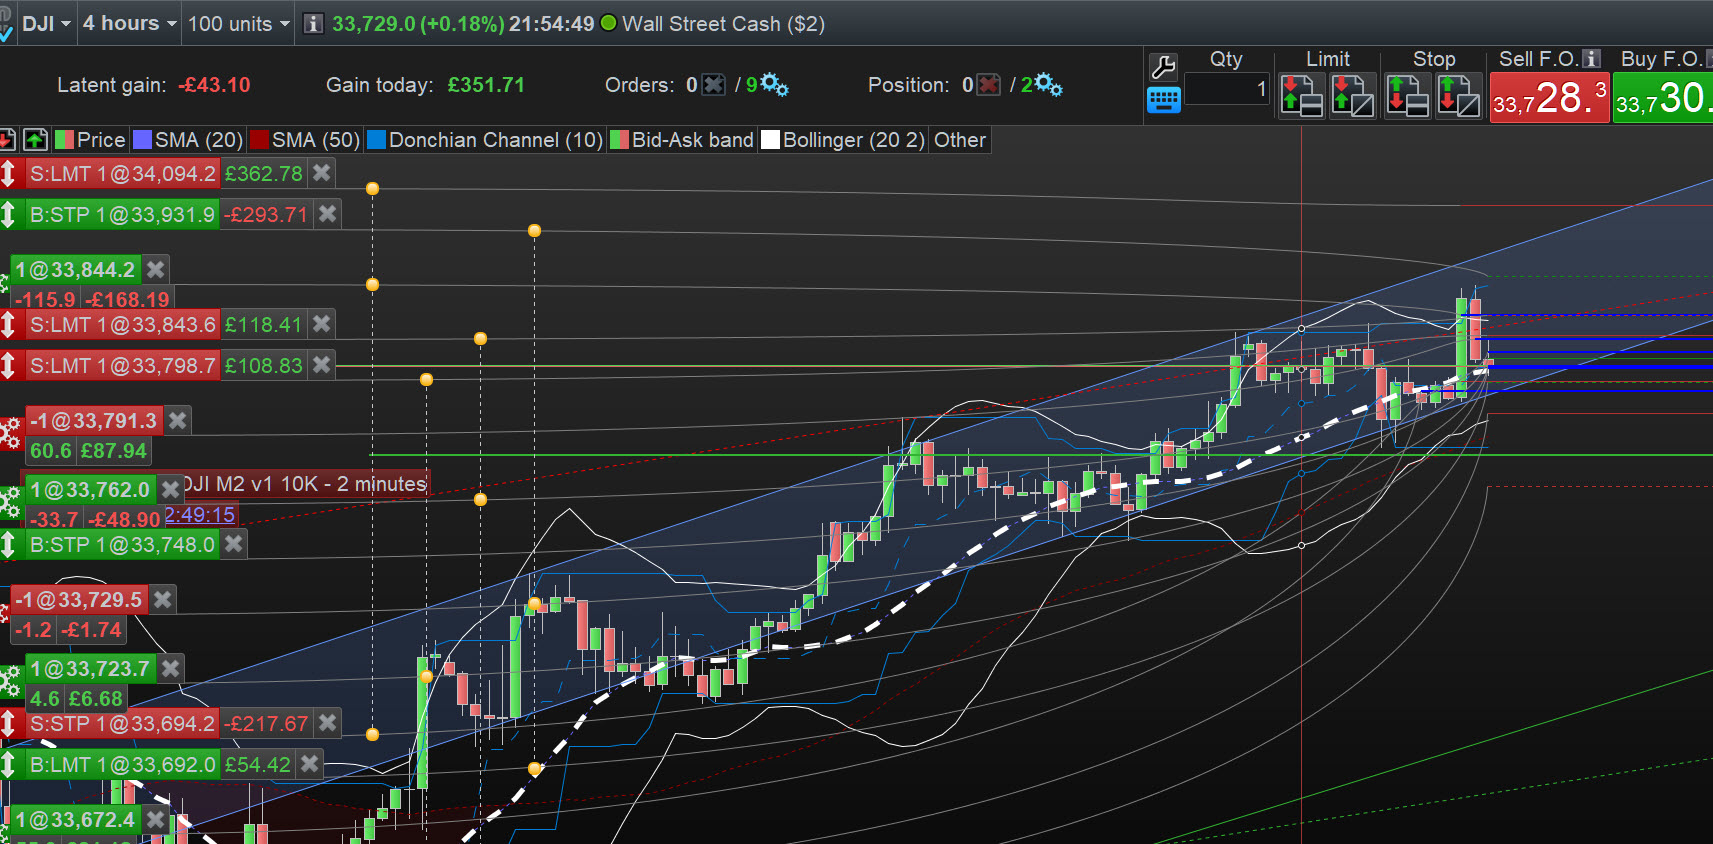The width and height of the screenshot is (1713, 844).
Task: Click the red Sell price button
Action: (x=1549, y=98)
